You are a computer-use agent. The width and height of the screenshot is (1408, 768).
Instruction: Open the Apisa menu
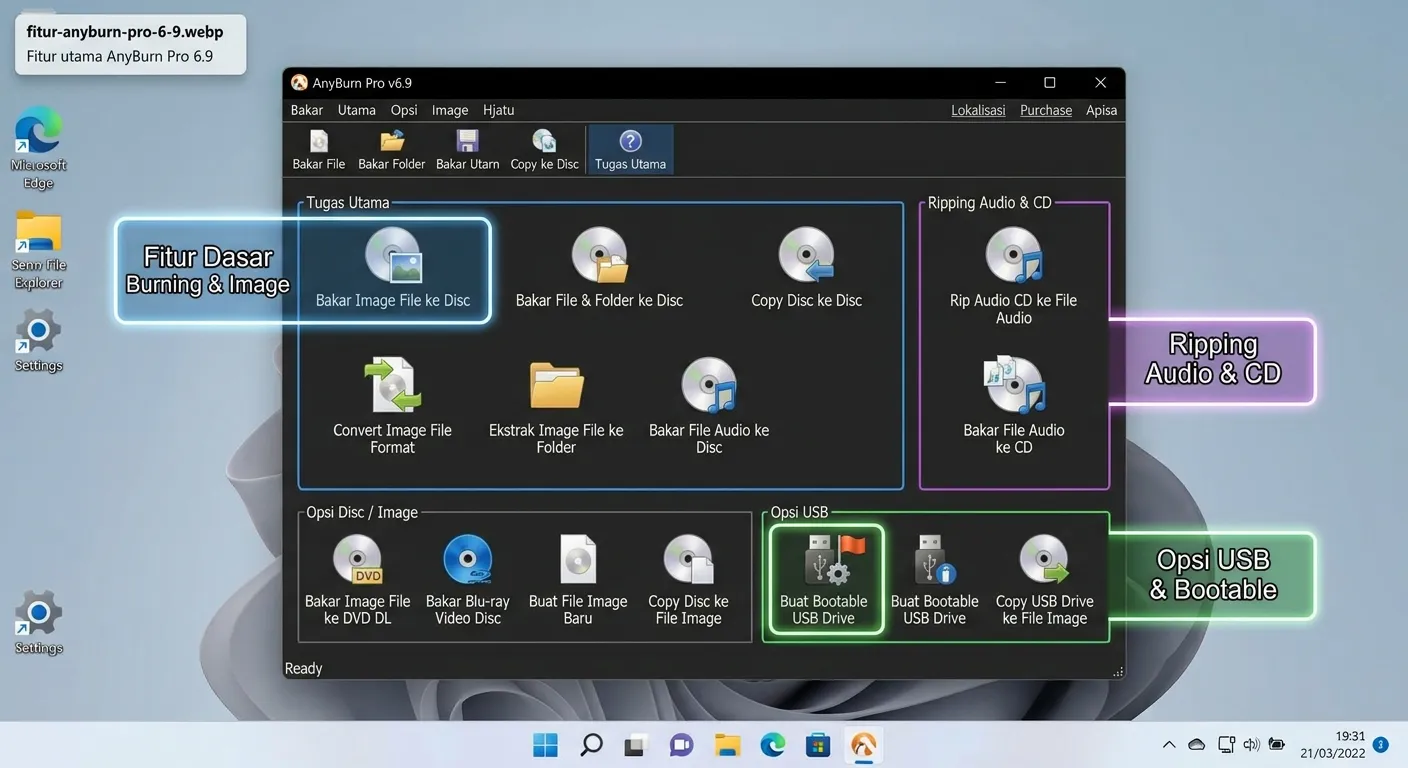tap(1101, 110)
